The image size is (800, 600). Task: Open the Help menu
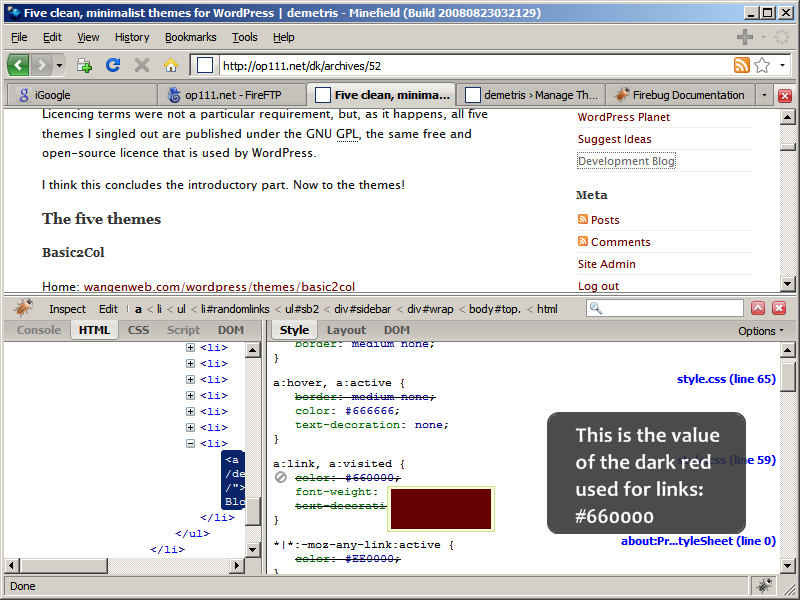click(283, 37)
